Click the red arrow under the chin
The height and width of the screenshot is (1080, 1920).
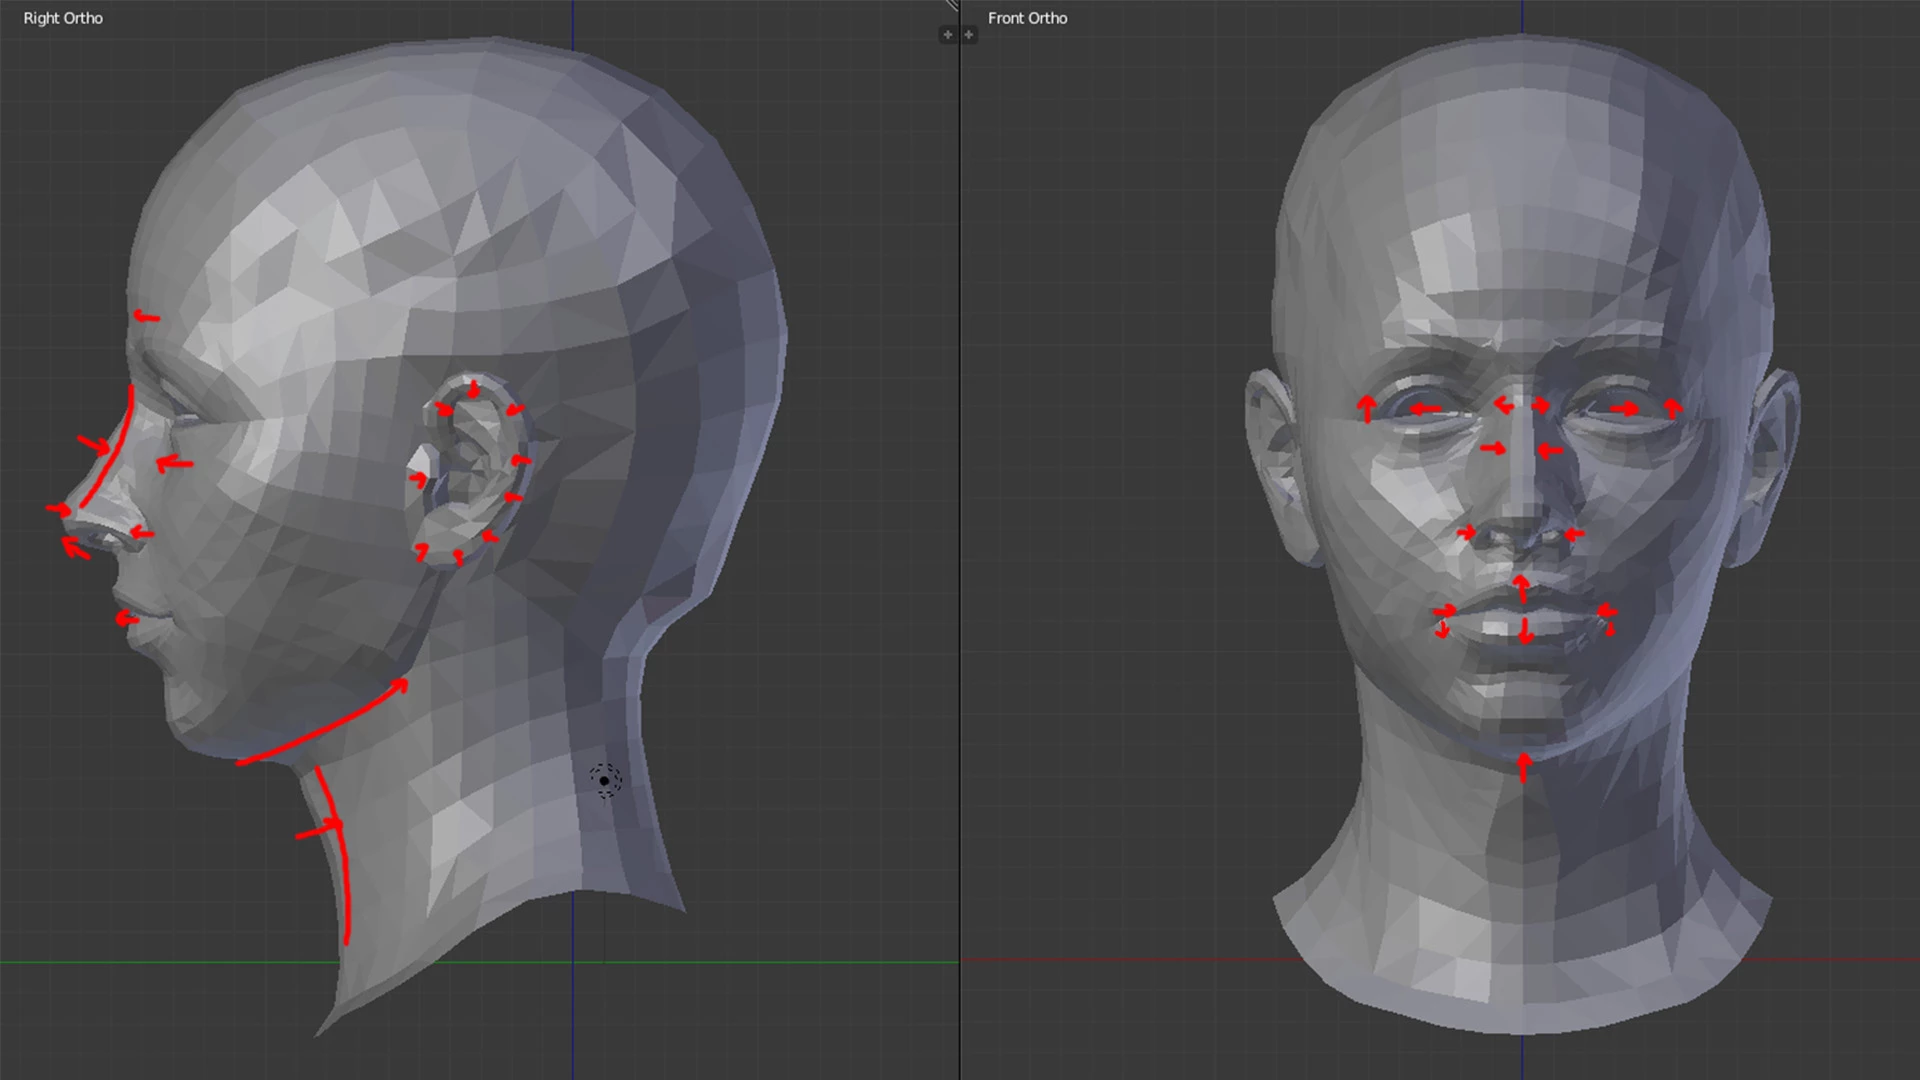(x=1523, y=768)
